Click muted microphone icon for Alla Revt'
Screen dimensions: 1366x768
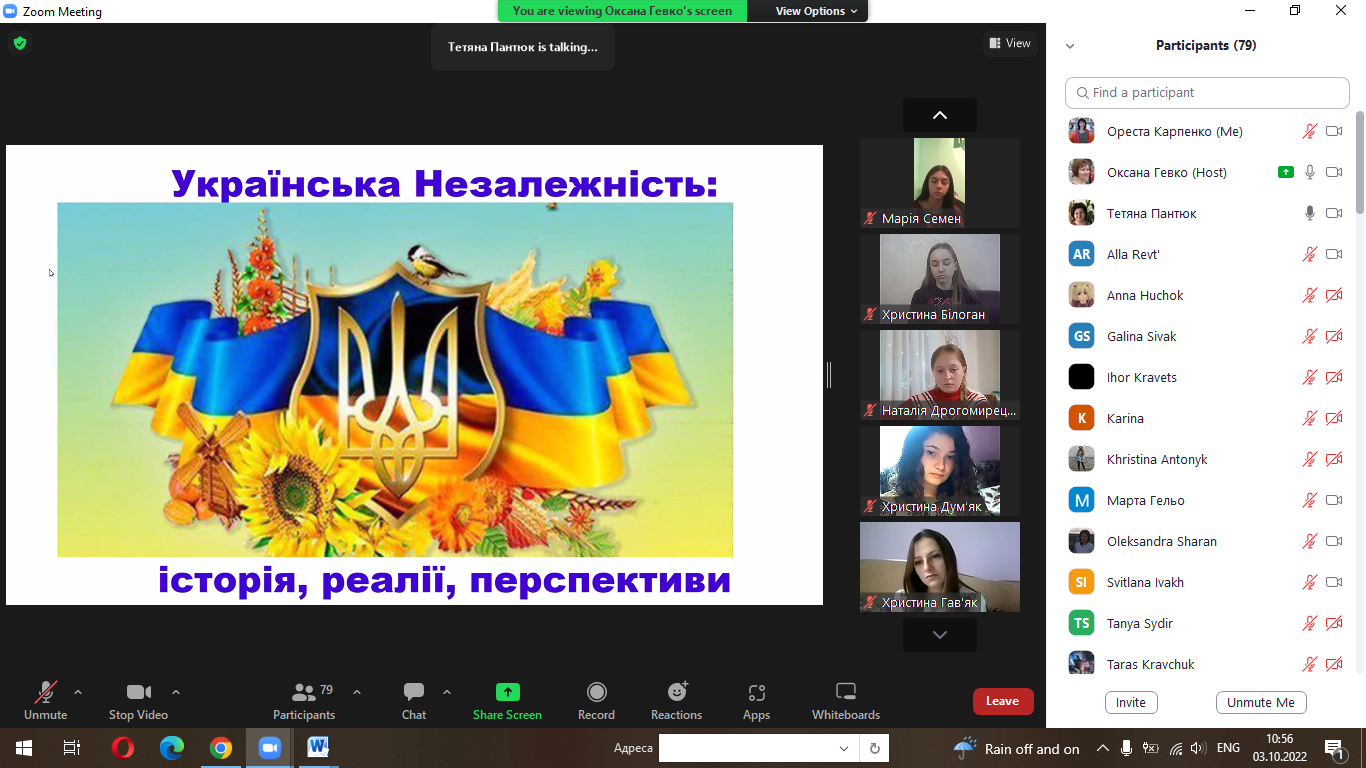click(x=1310, y=254)
